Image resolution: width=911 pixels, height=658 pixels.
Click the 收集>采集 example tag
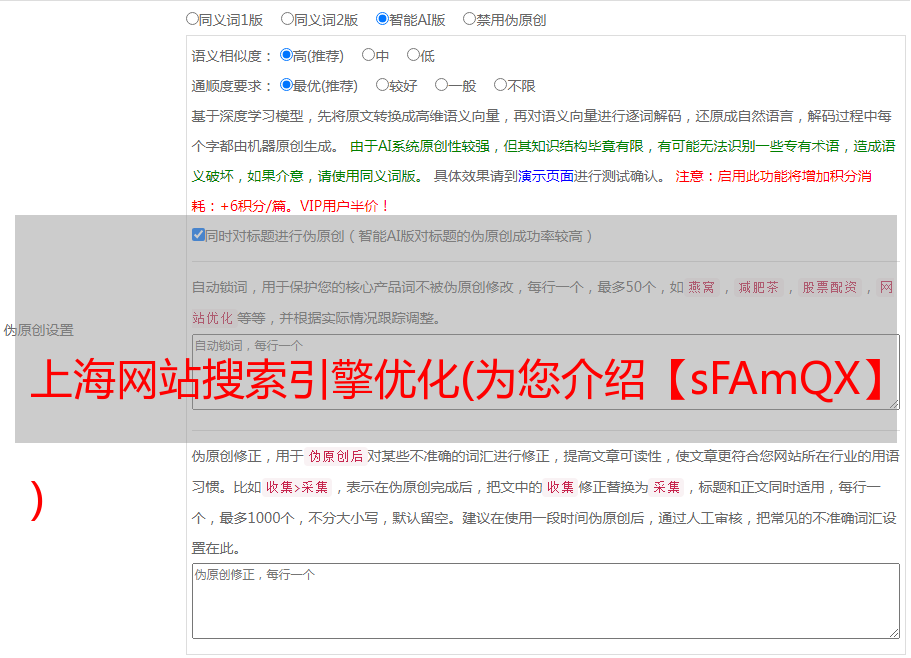pyautogui.click(x=297, y=487)
